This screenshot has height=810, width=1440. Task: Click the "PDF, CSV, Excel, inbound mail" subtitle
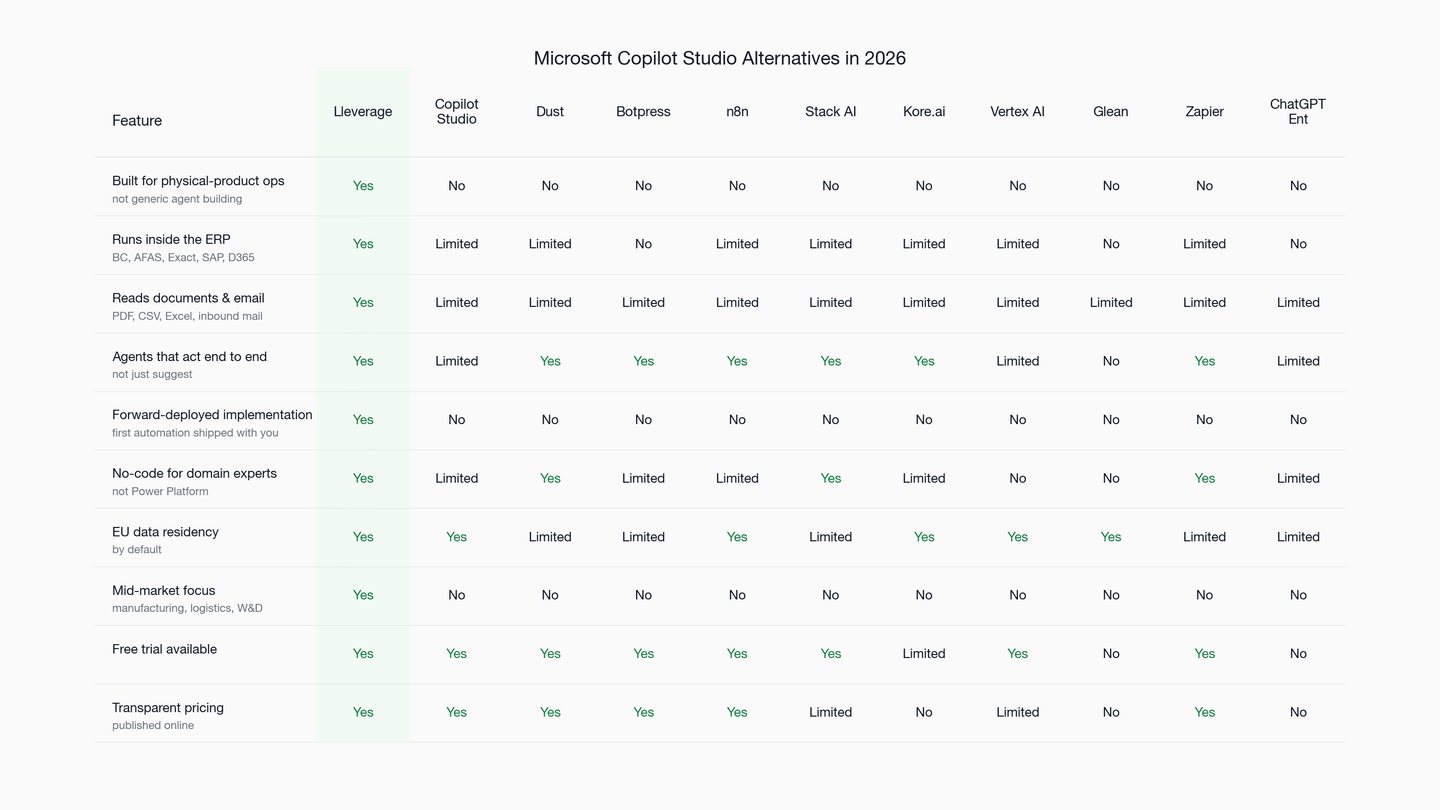coord(187,316)
